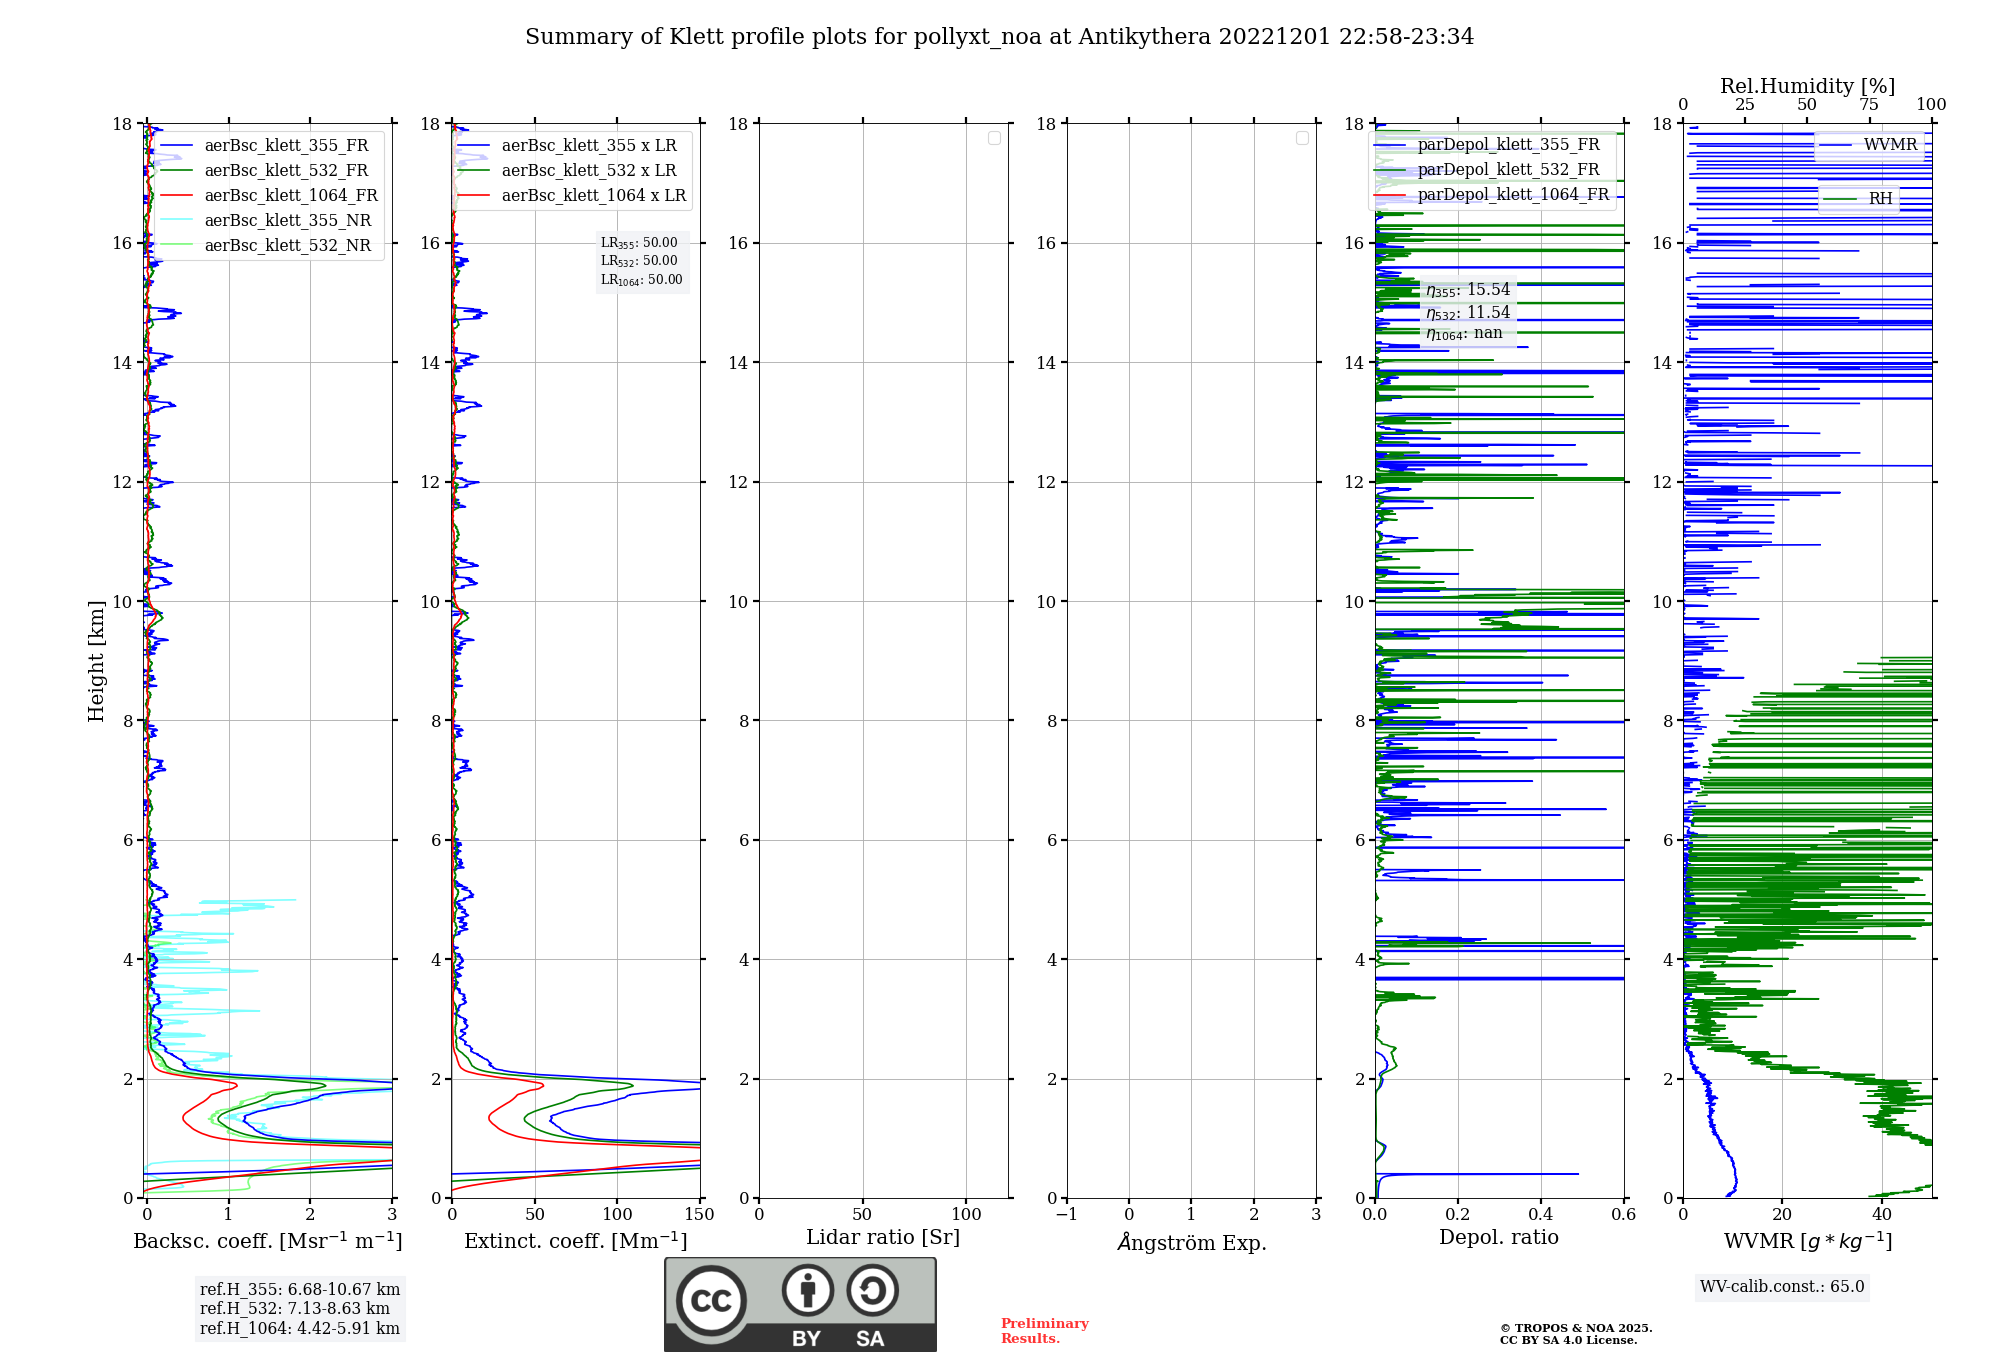Click the Extinct. coeff. axis label
This screenshot has width=2000, height=1360.
576,1241
